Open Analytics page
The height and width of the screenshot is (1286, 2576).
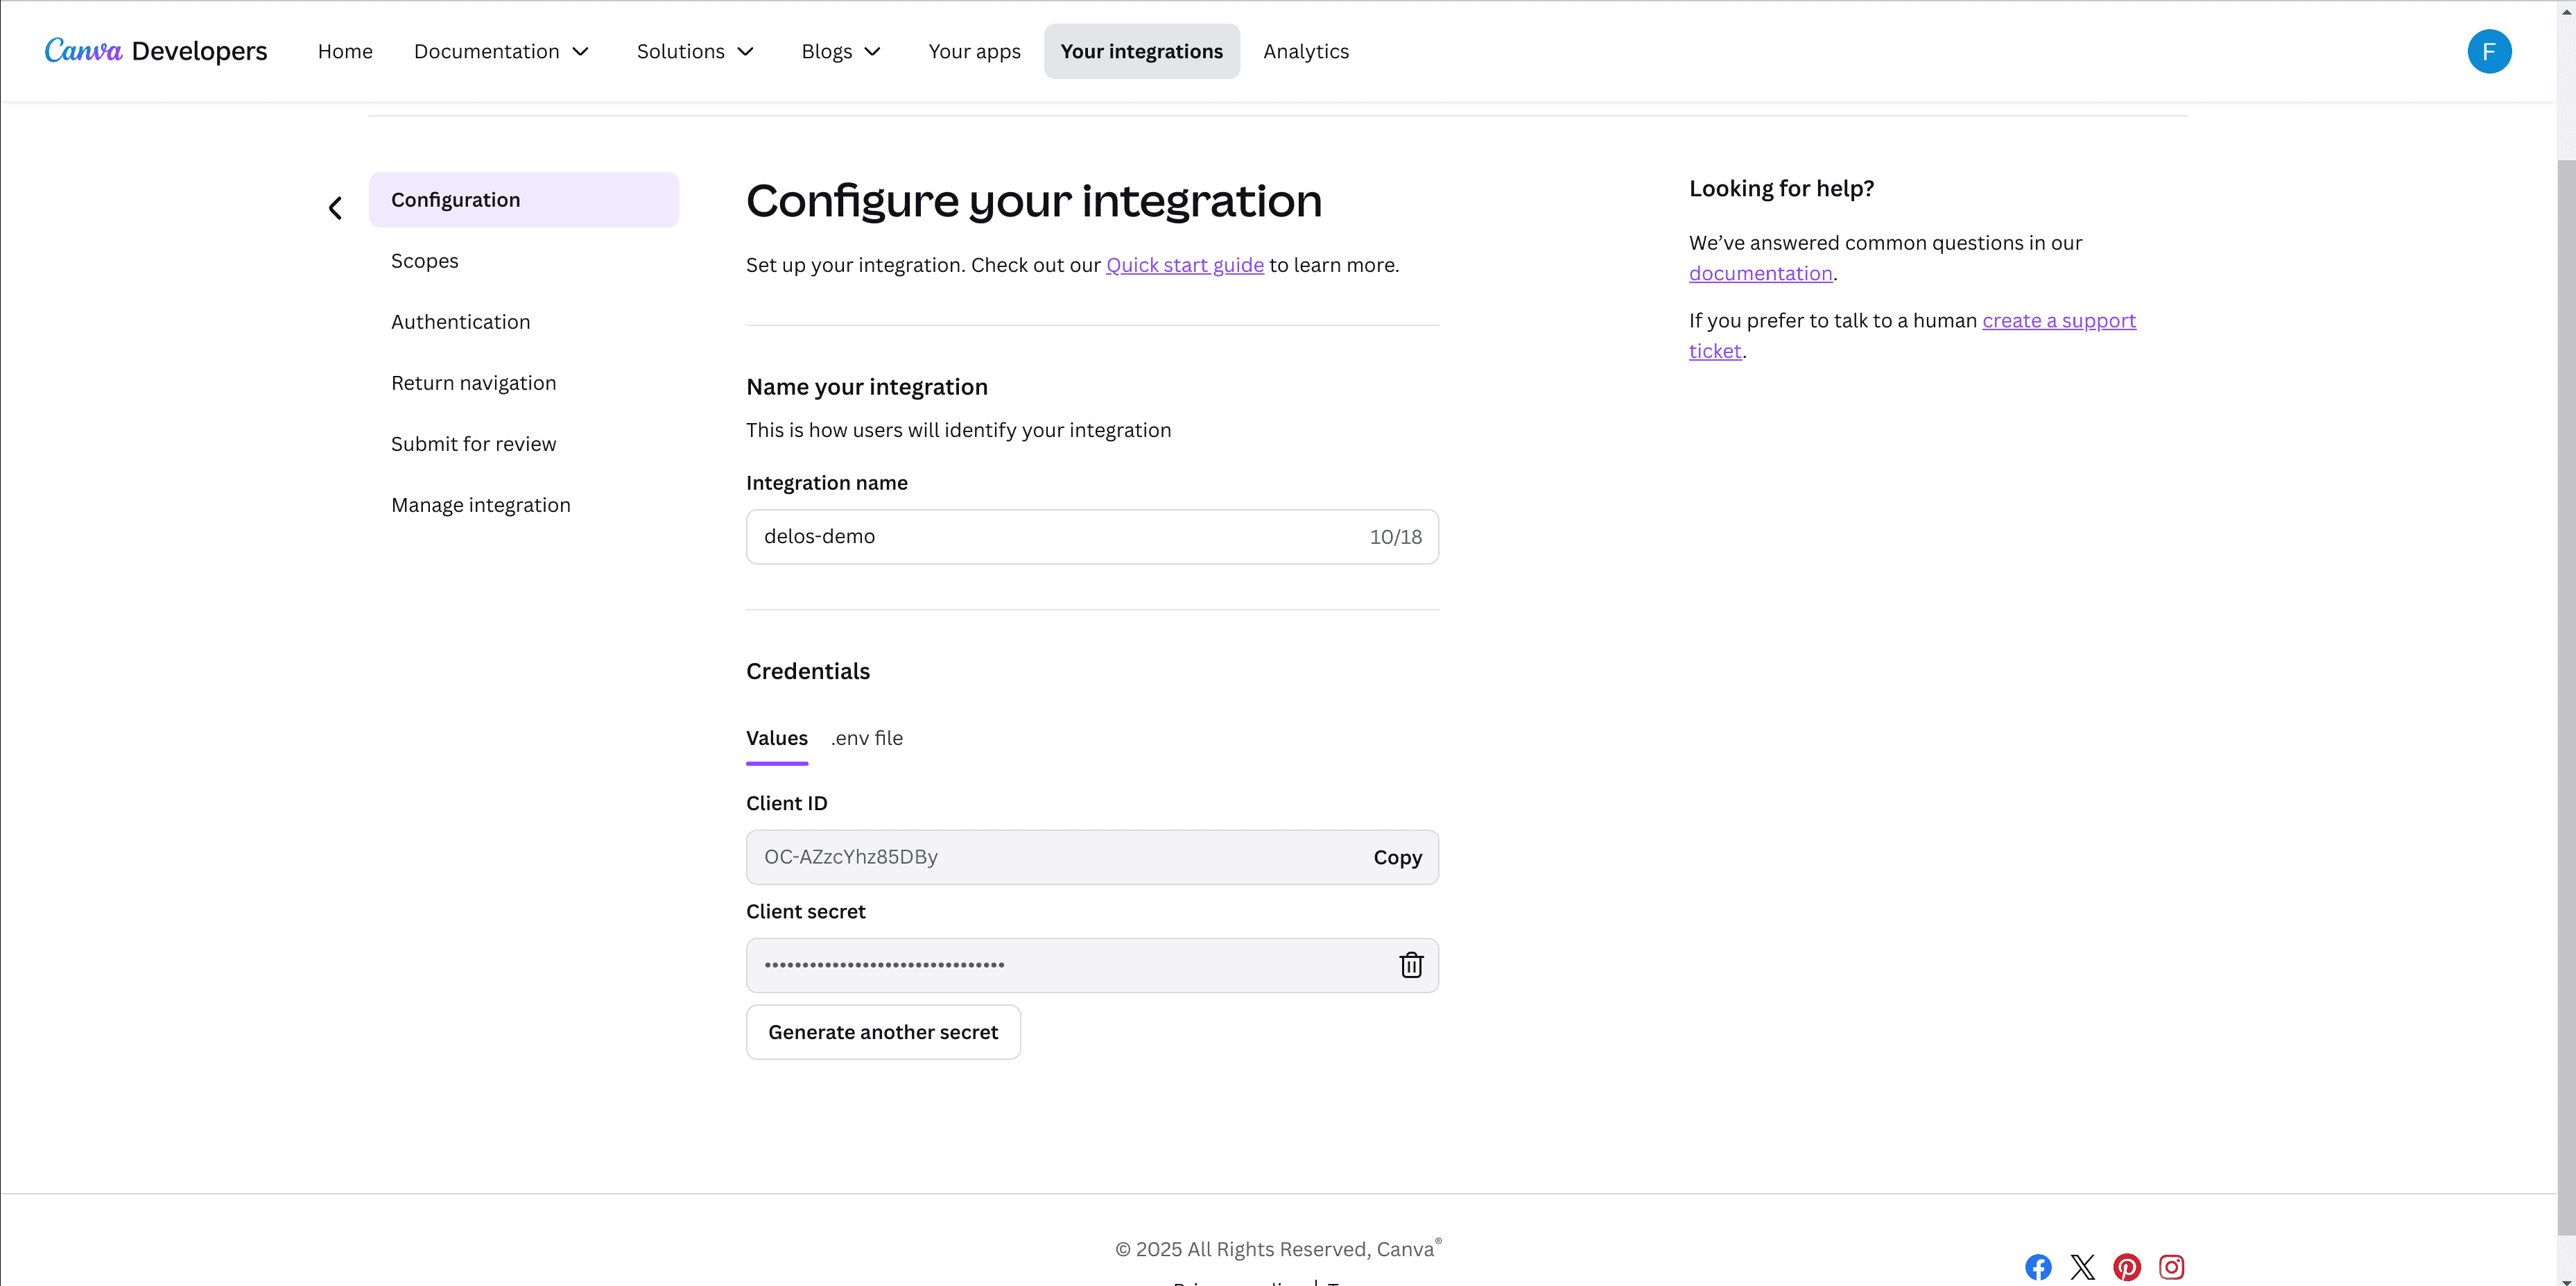[x=1306, y=51]
